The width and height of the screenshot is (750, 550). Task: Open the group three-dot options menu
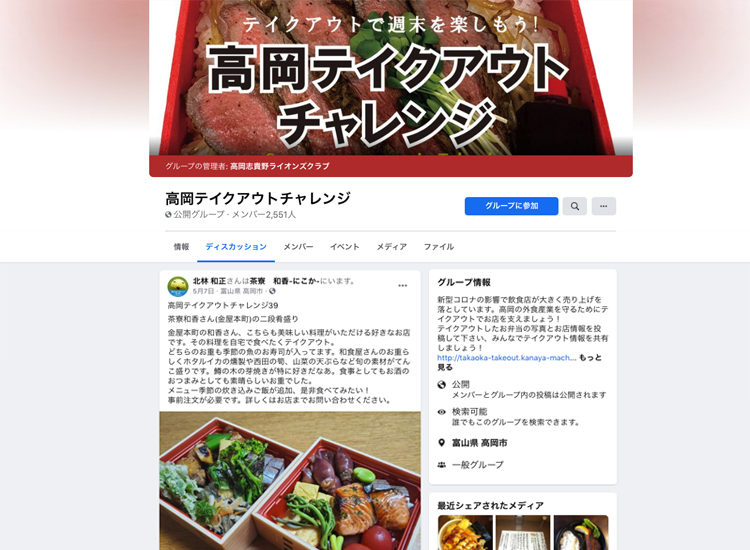(604, 206)
